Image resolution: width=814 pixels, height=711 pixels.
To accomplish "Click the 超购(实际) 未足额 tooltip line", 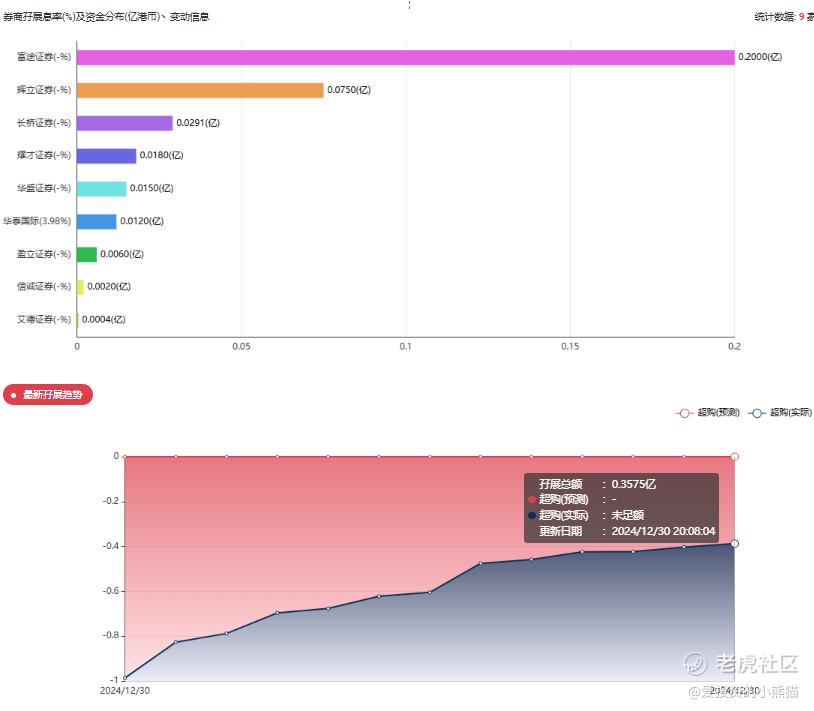I will click(x=586, y=515).
